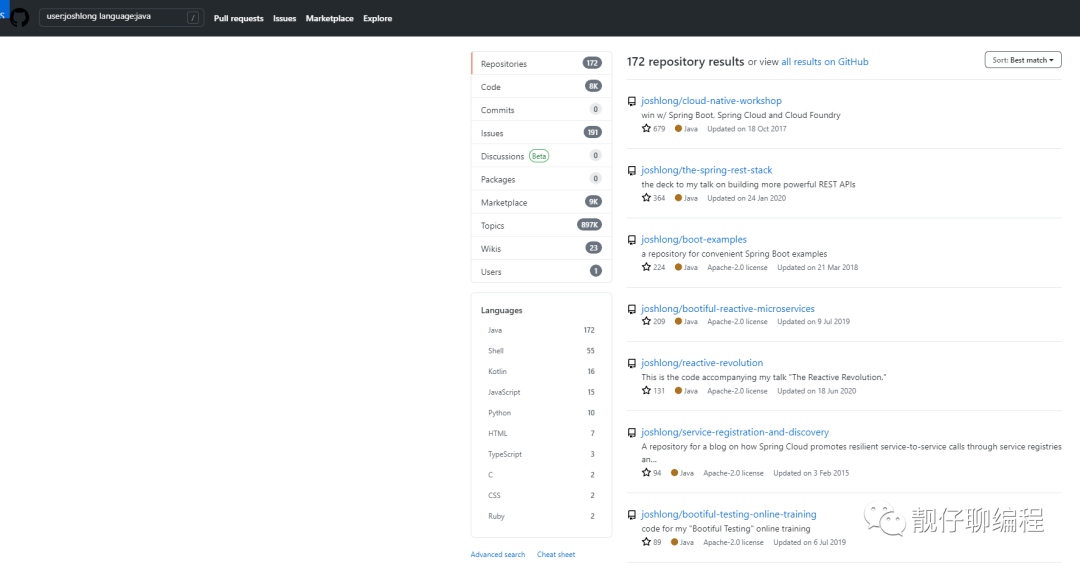
Task: Open joshlong/reactive-revolution repository
Action: coord(702,363)
